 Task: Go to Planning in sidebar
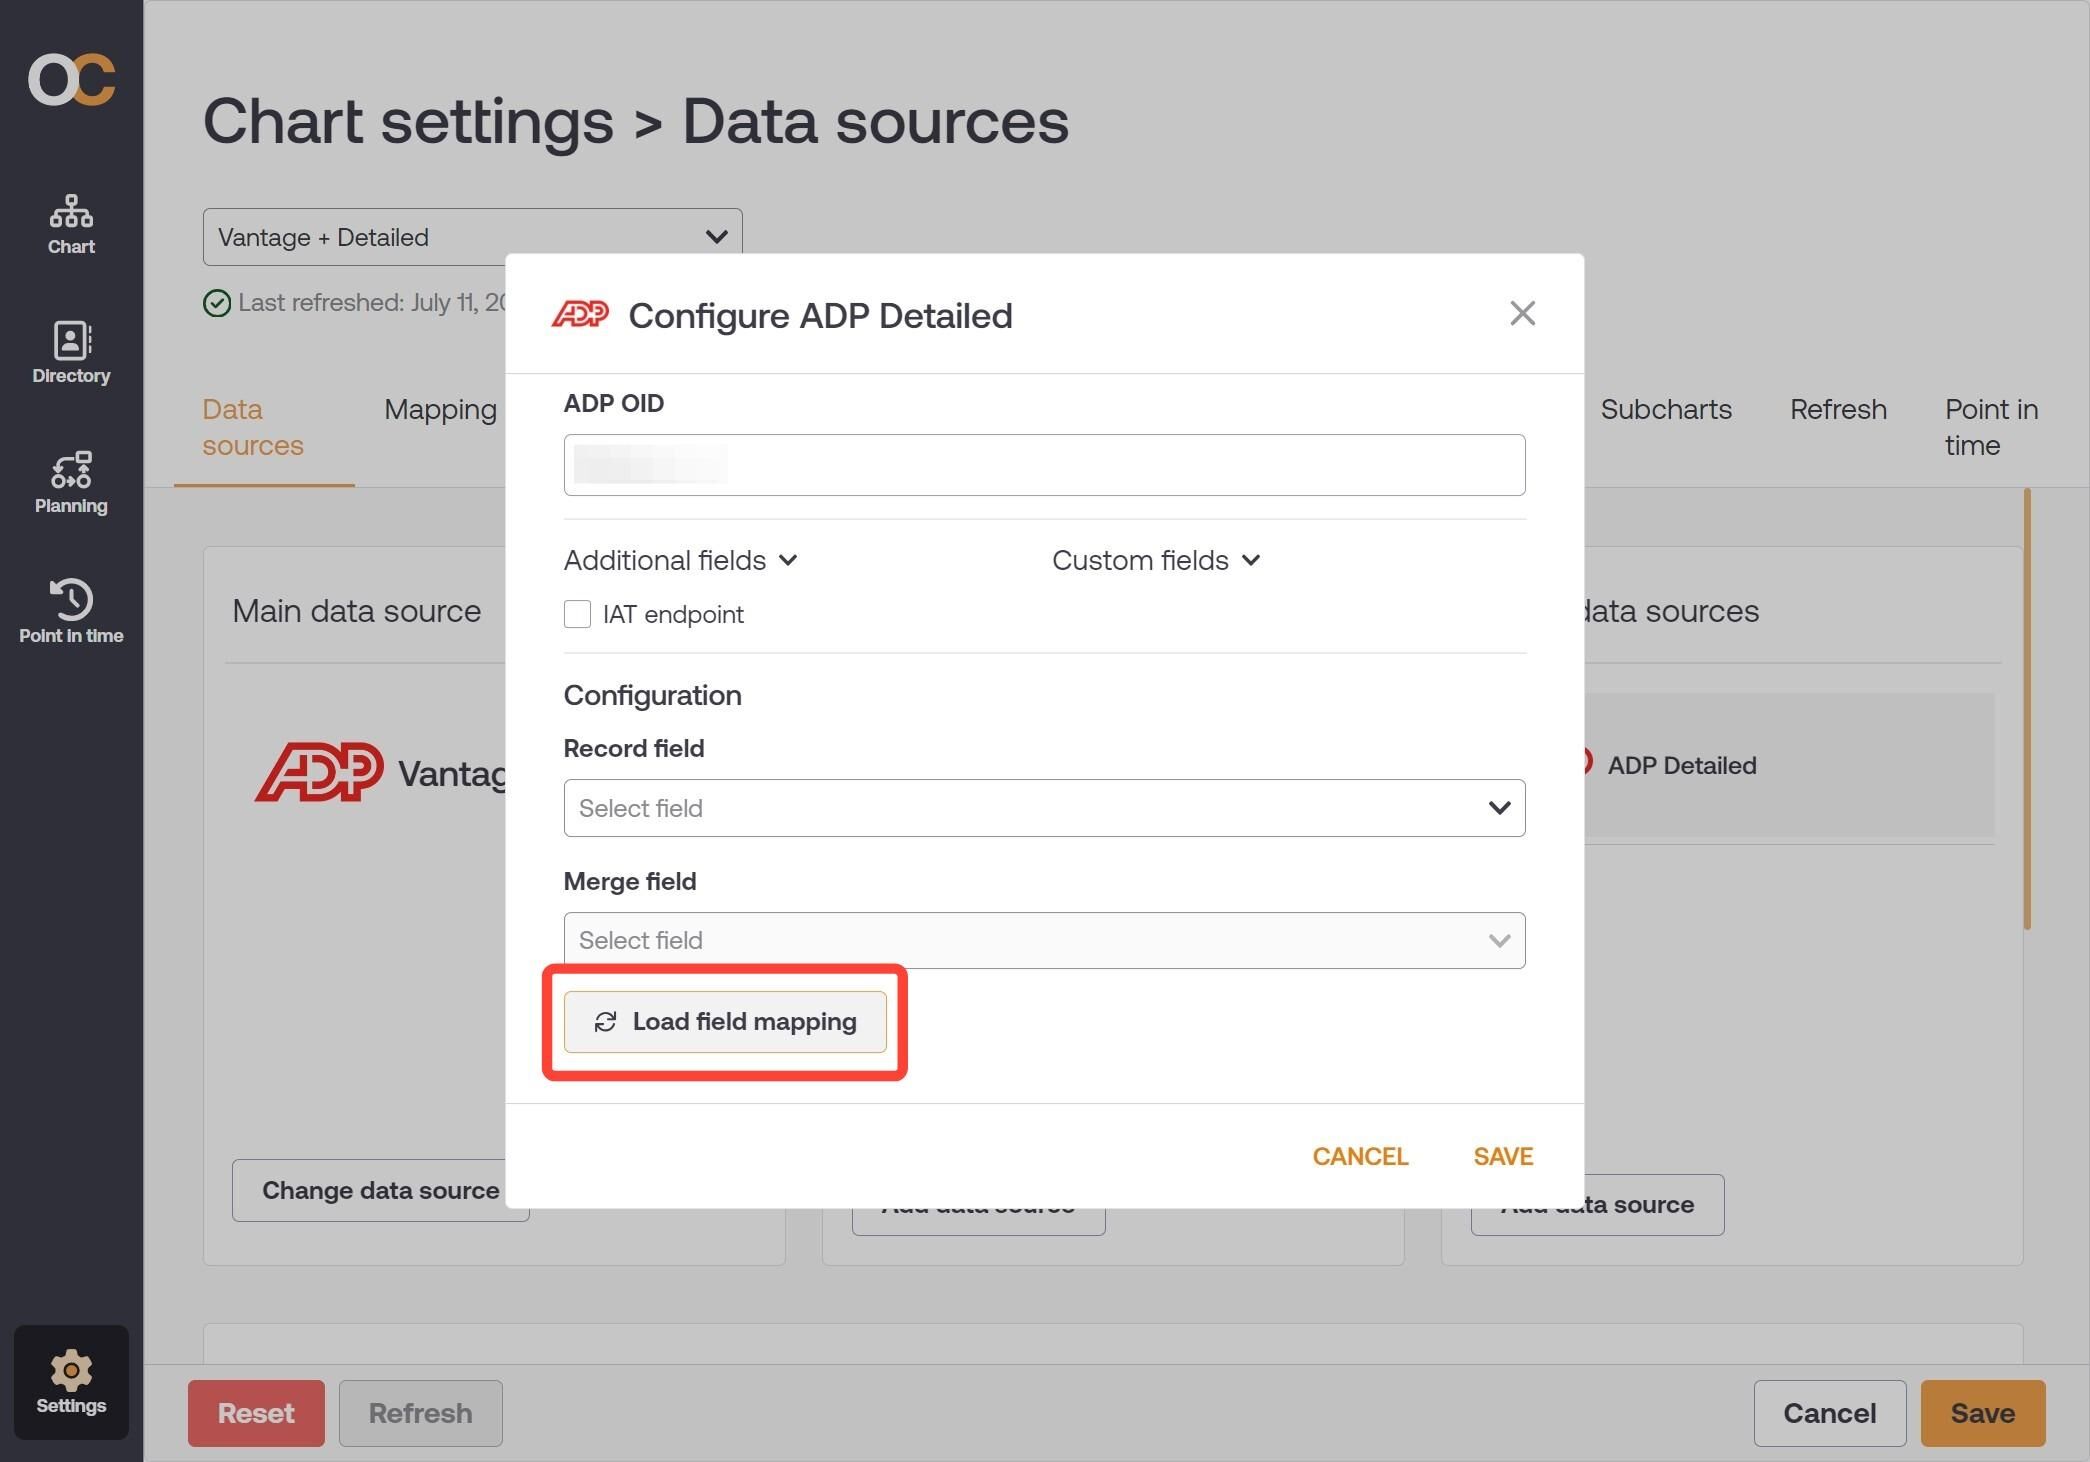coord(71,483)
